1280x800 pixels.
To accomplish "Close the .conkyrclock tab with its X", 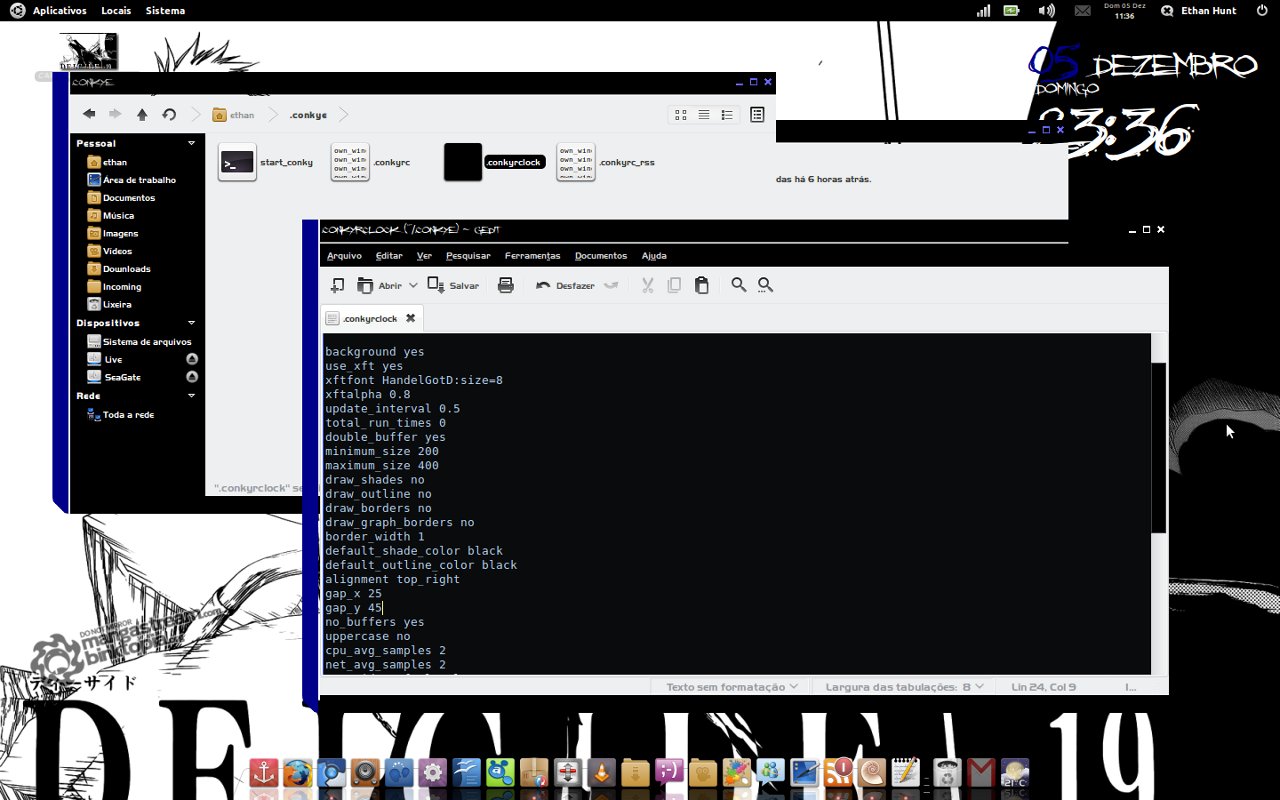I will pos(410,318).
